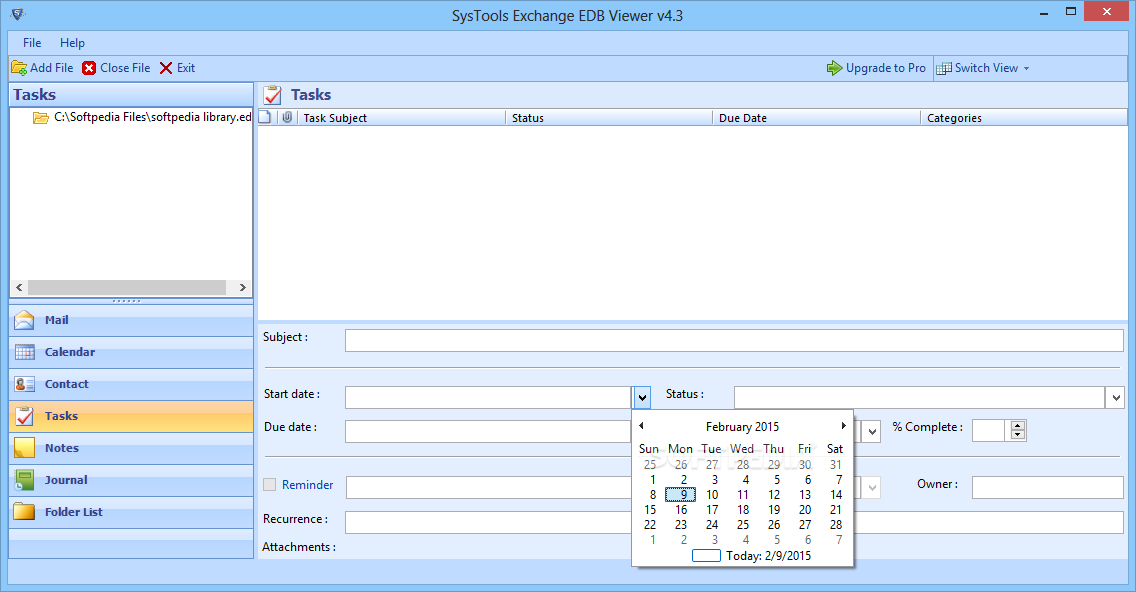1136x592 pixels.
Task: Click the February 2015 month title
Action: coord(743,427)
